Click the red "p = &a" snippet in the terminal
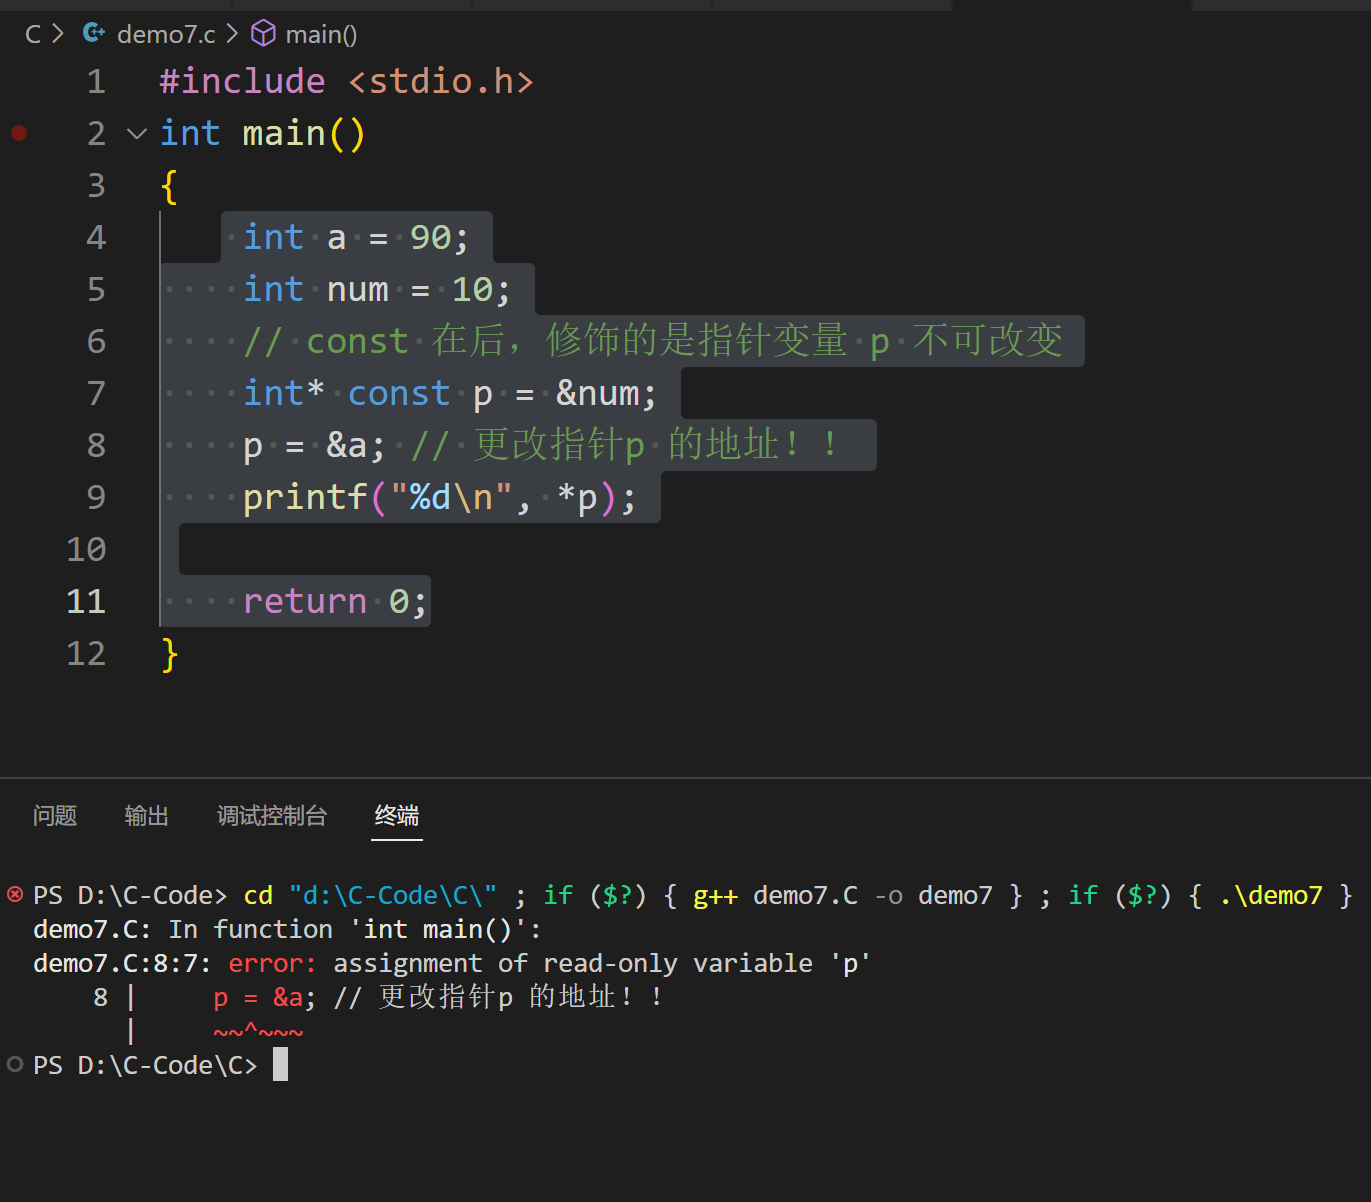 point(258,997)
